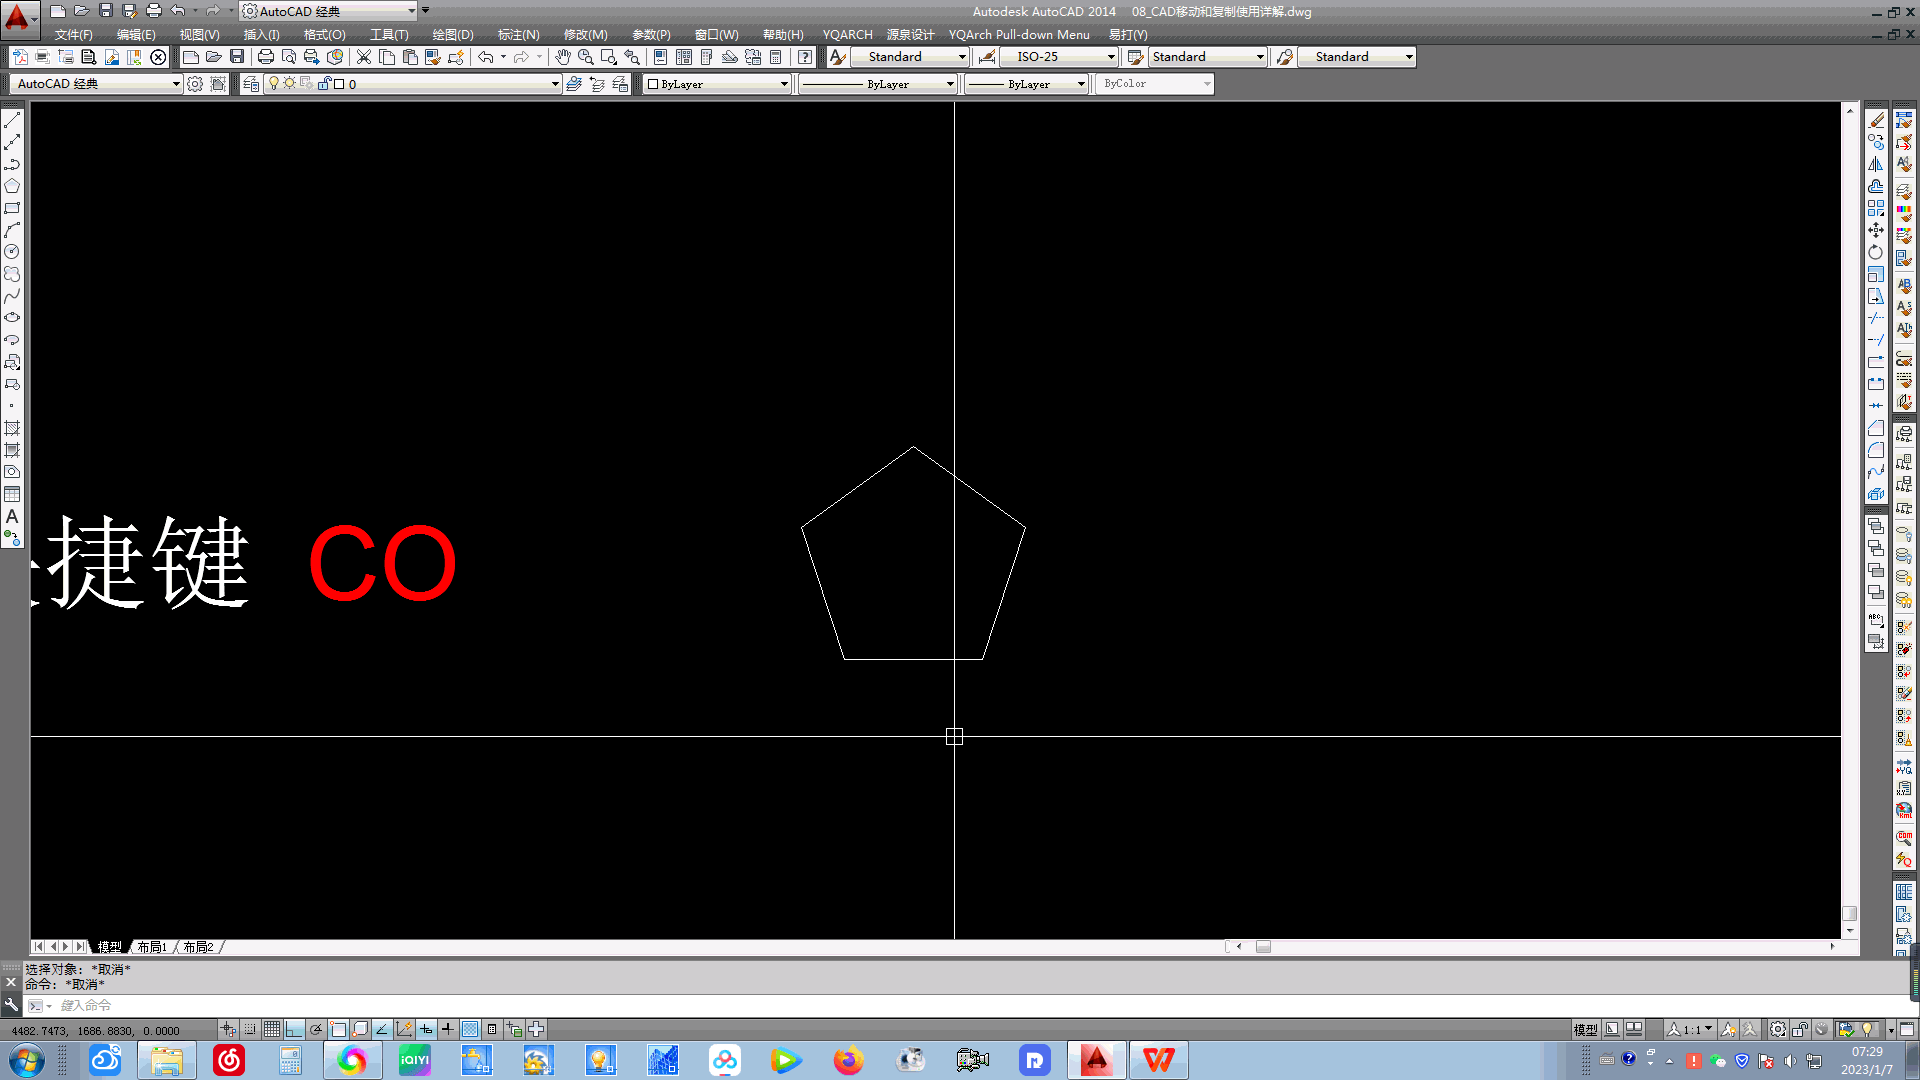
Task: Expand the Quick Access toolbar customize arrow
Action: click(425, 11)
